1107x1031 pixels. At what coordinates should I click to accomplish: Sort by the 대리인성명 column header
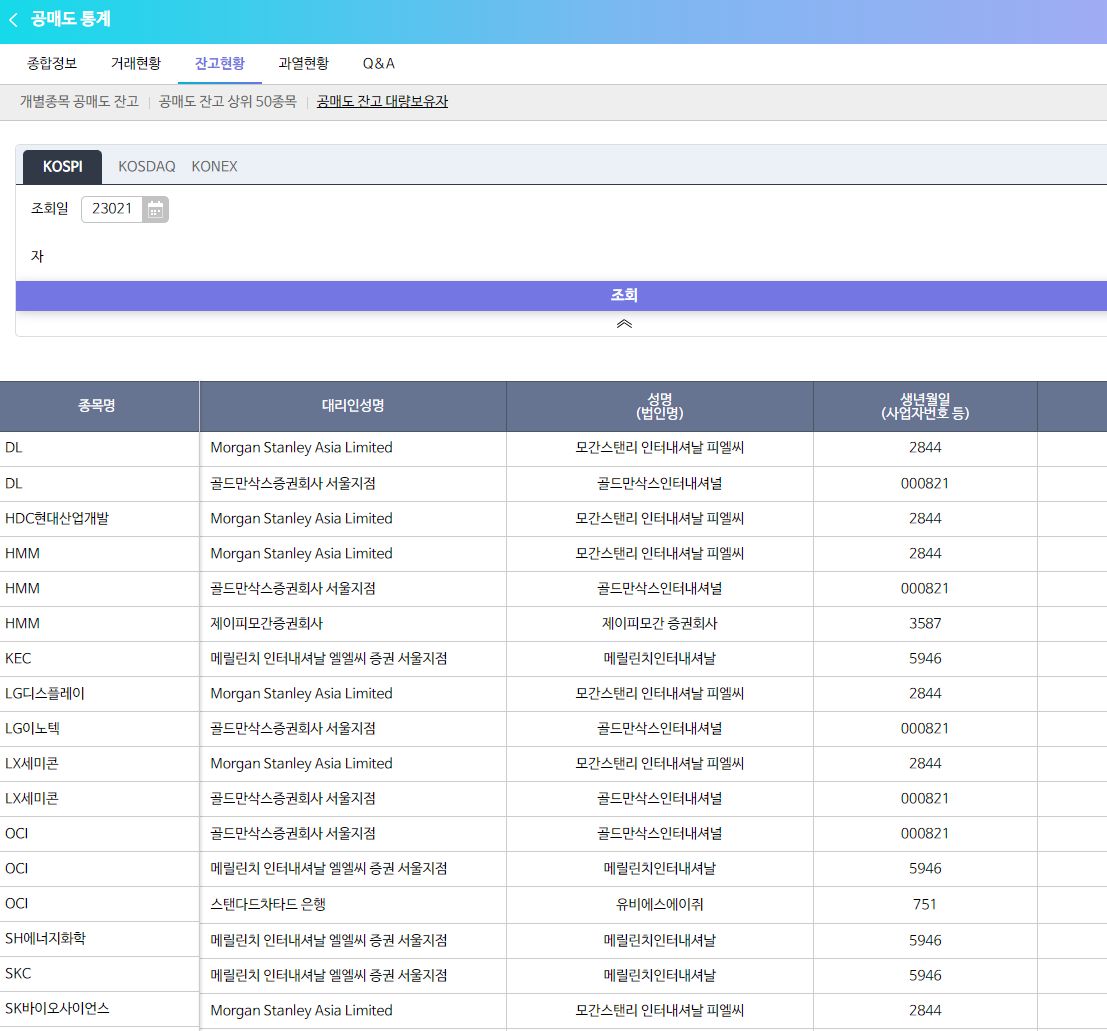tap(353, 406)
